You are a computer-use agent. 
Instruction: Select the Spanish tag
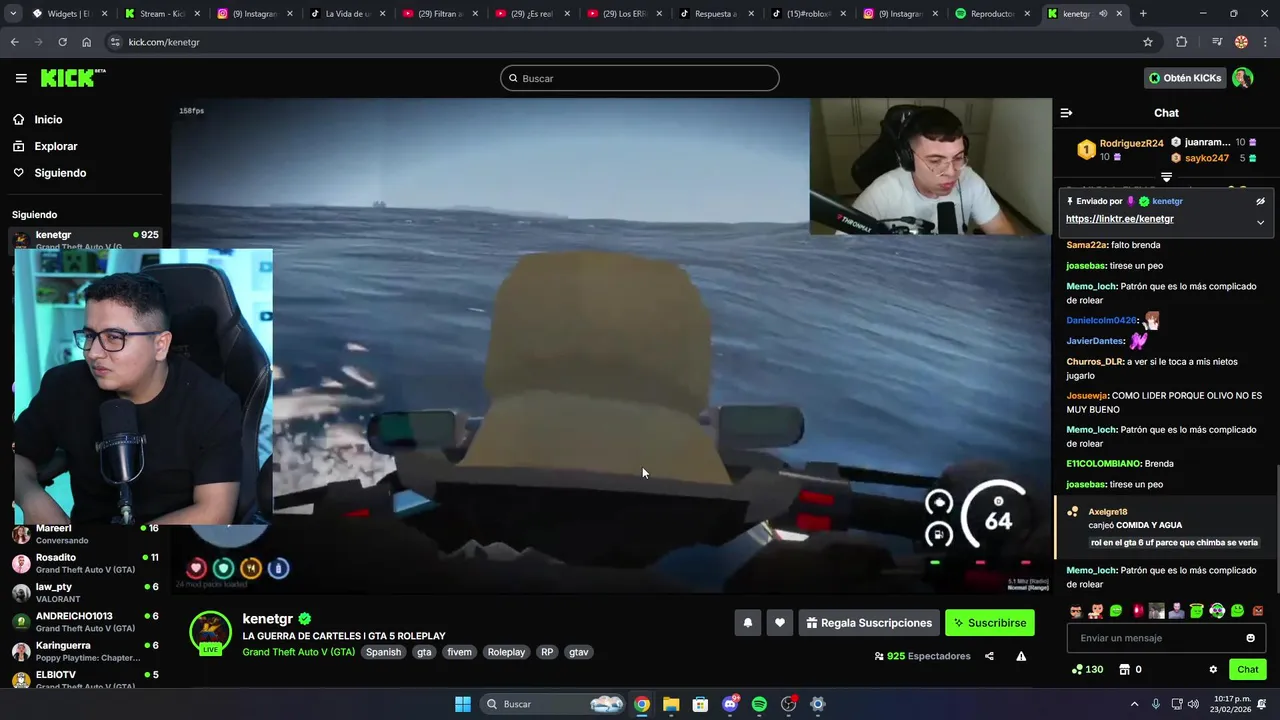click(x=383, y=652)
